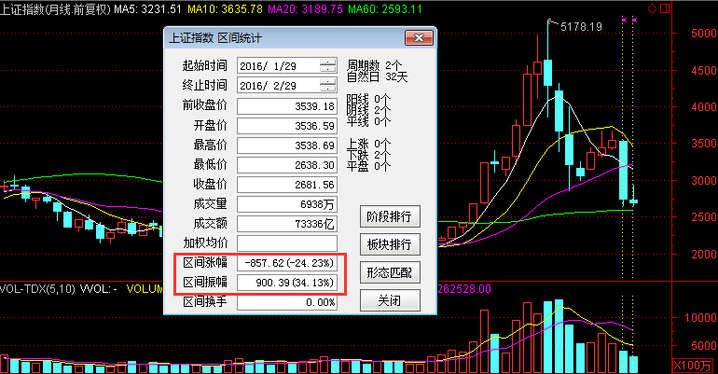The height and width of the screenshot is (374, 718).
Task: Select the MA60 indicator label
Action: [x=385, y=9]
